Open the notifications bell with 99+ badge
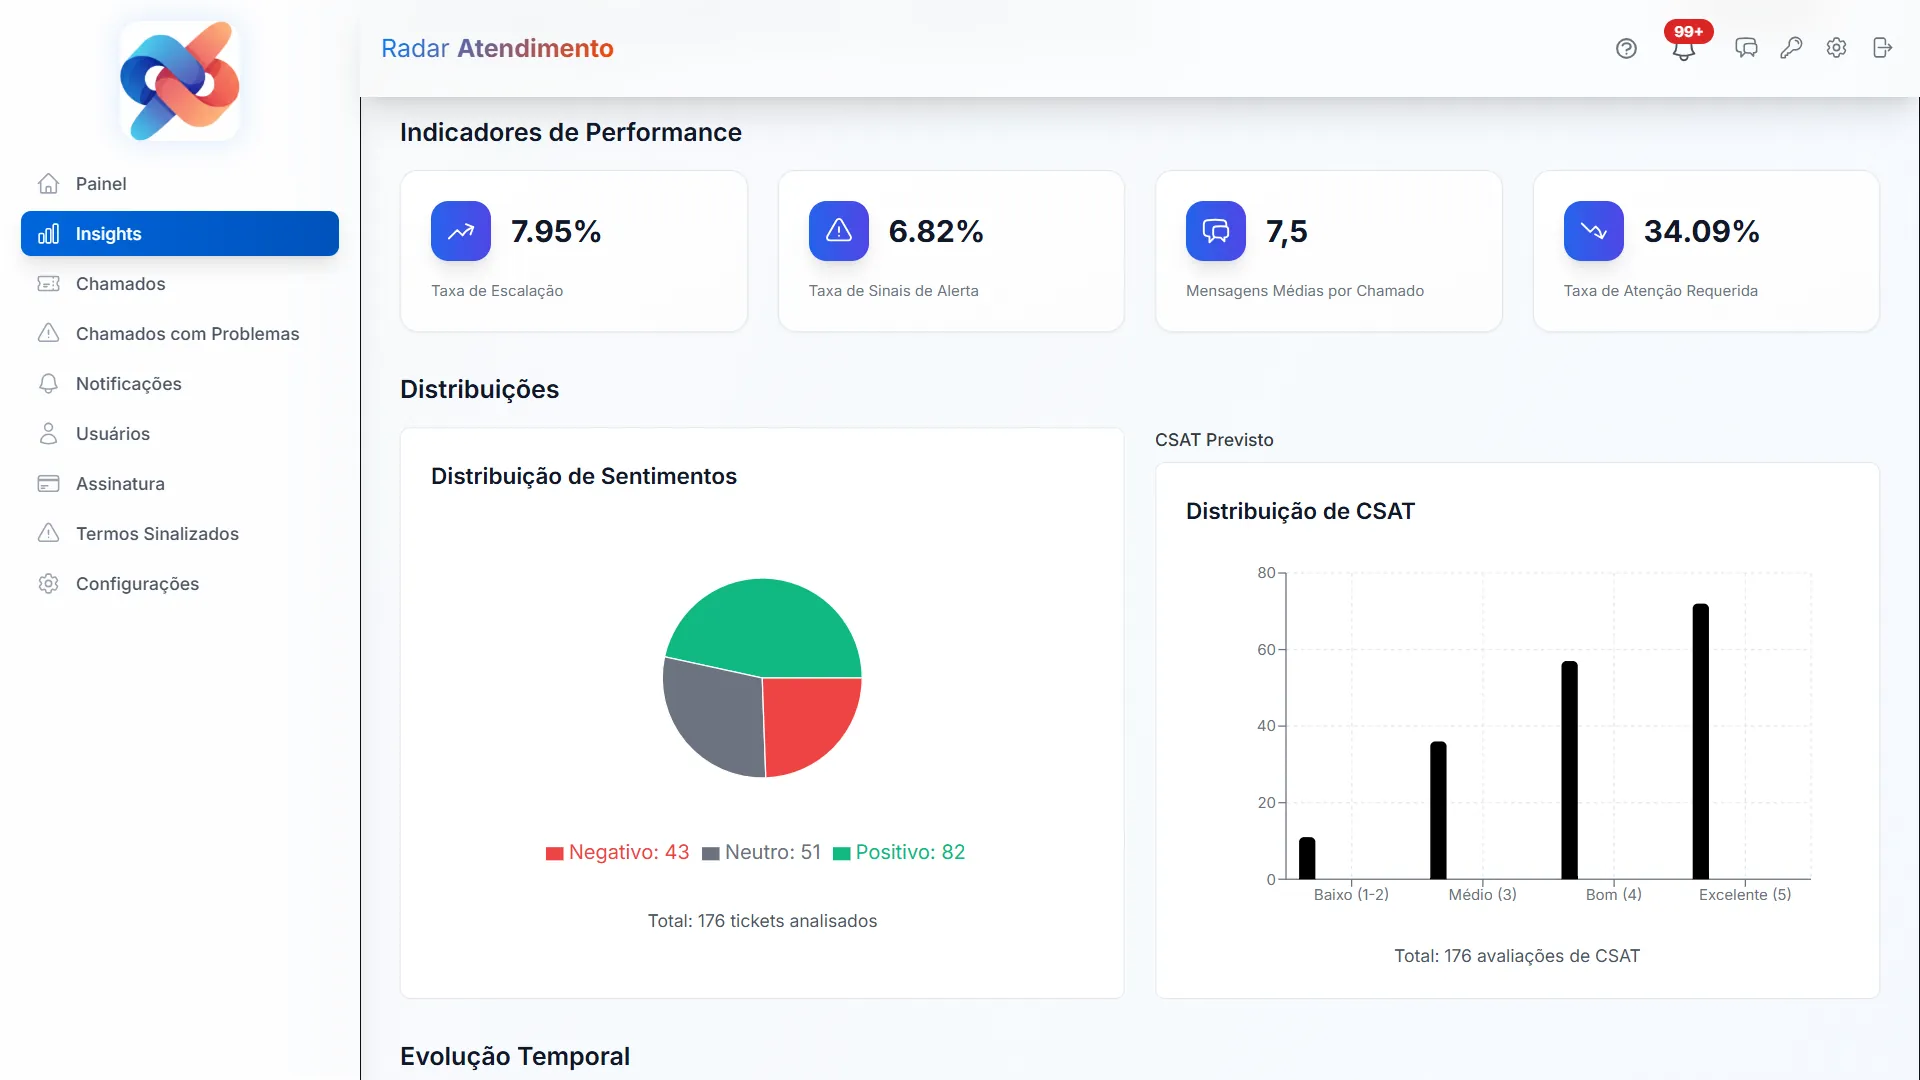 point(1684,49)
